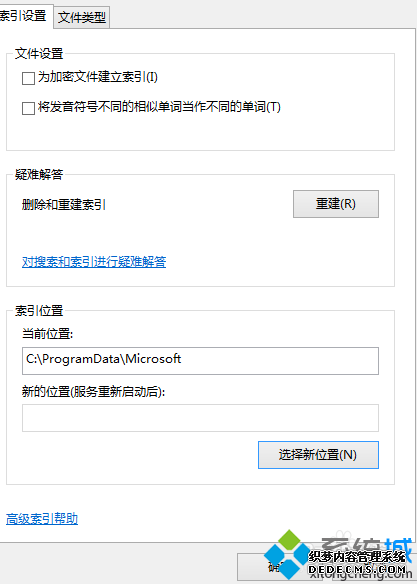
Task: Select the C:\ProgramData\Microsoft location field
Action: point(200,361)
